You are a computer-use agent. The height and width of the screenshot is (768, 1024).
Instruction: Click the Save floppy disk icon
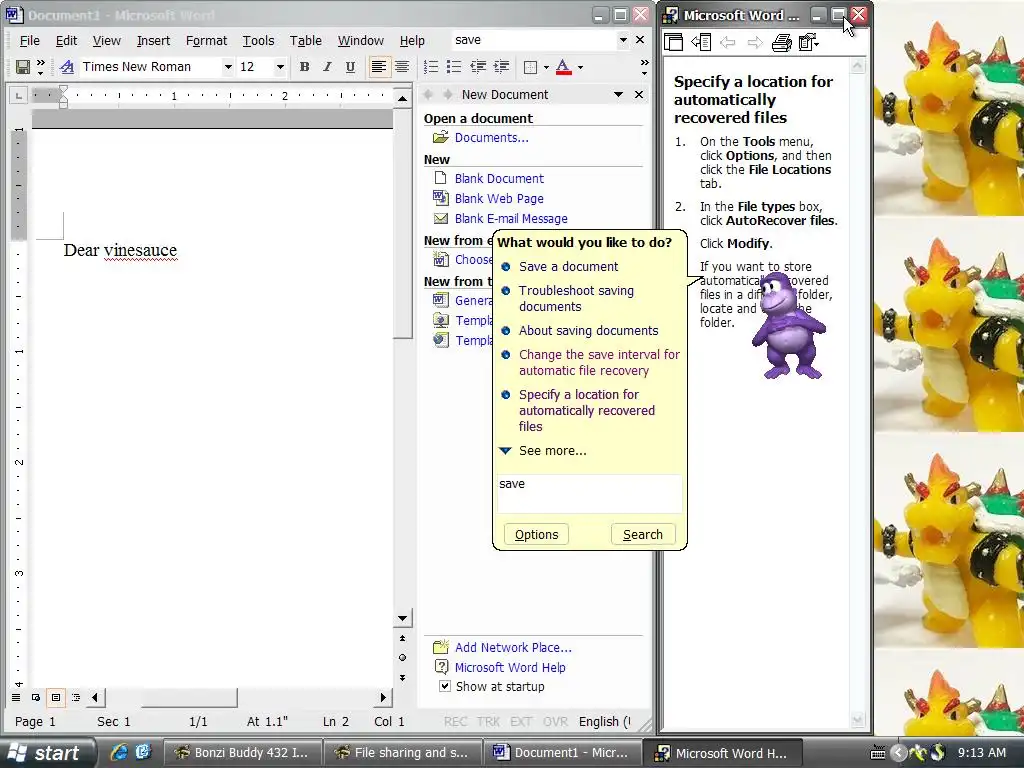tap(22, 67)
